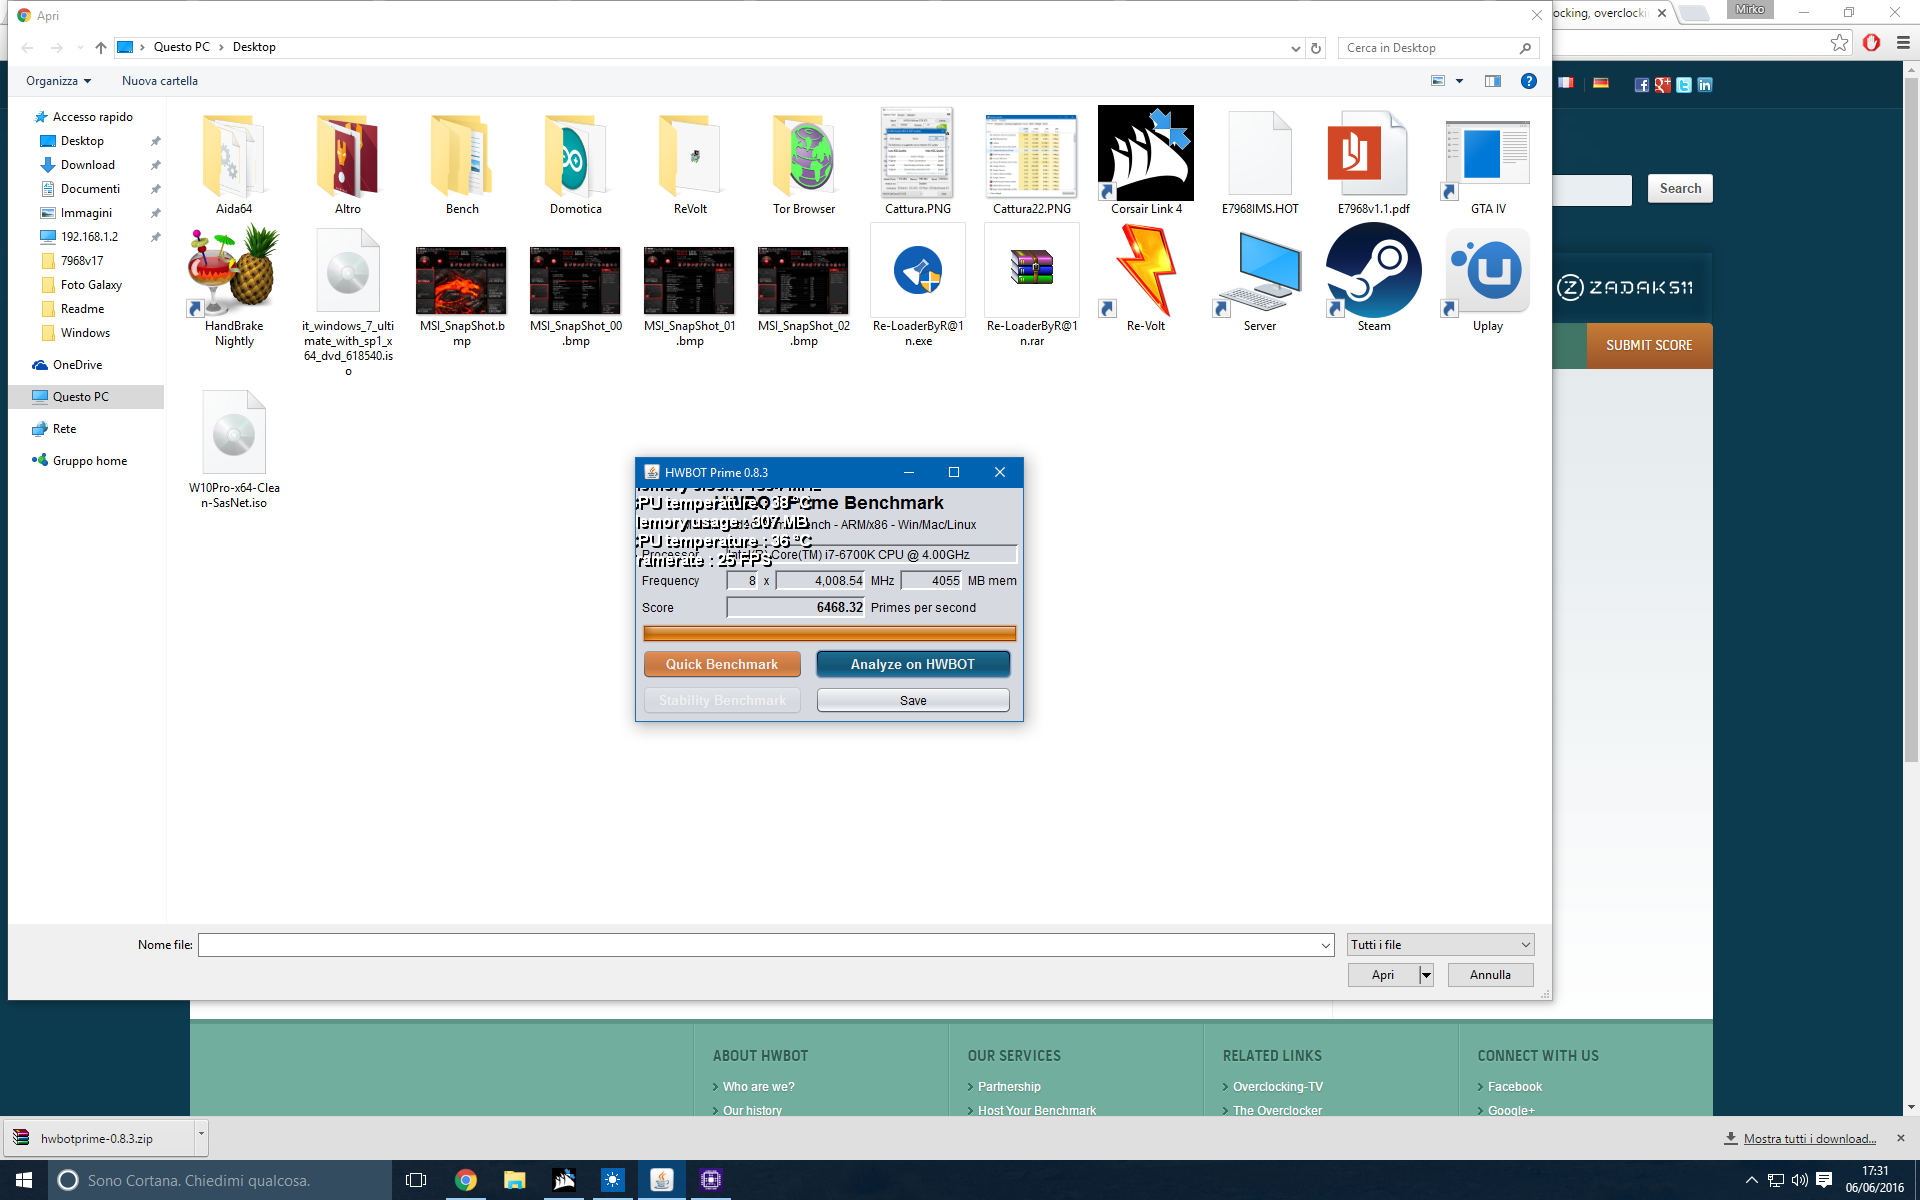Select the E7968v1.1.pdf file
The height and width of the screenshot is (1200, 1920).
1374,163
